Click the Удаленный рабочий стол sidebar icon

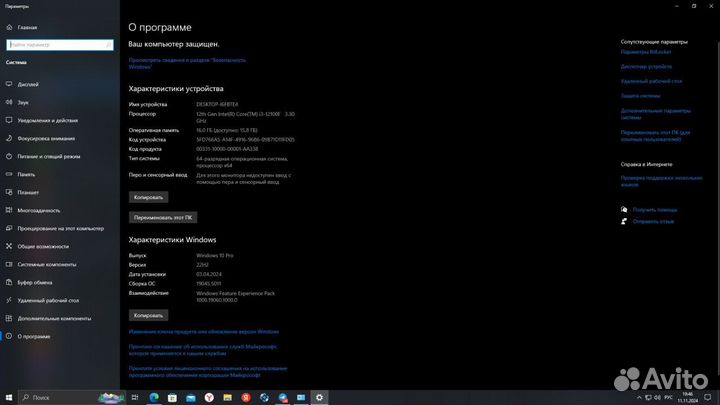click(9, 300)
